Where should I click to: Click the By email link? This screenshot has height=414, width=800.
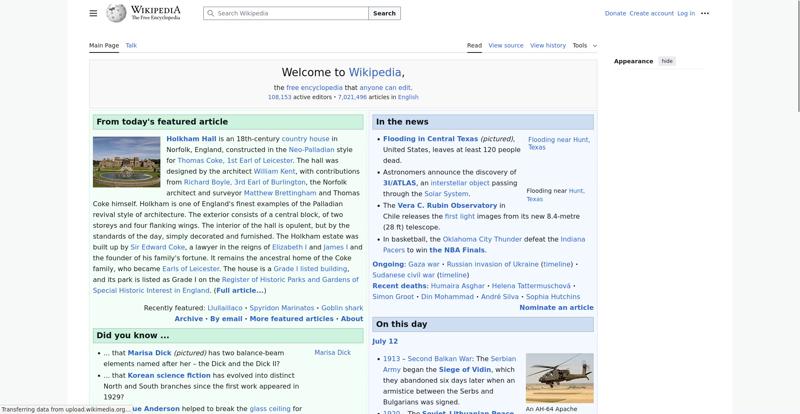click(x=226, y=319)
